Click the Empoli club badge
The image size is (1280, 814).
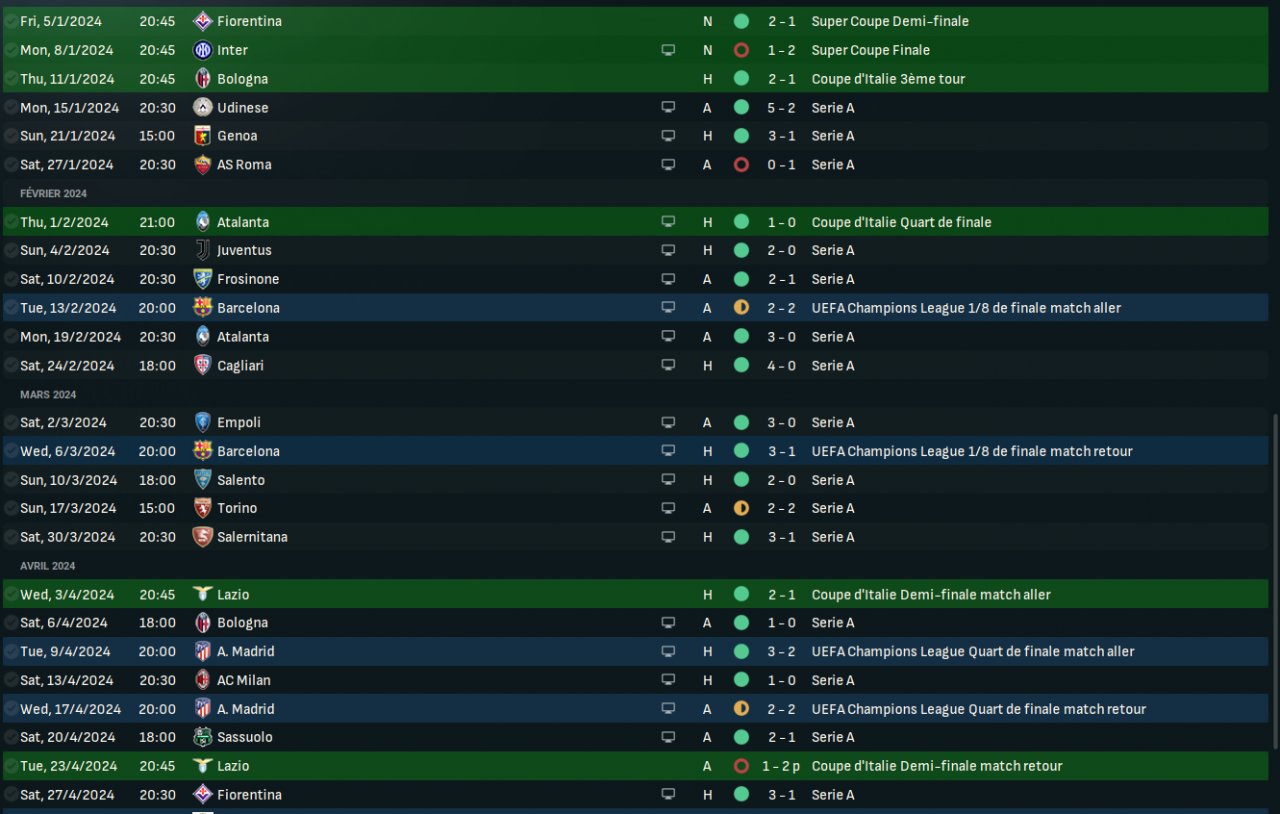coord(203,423)
